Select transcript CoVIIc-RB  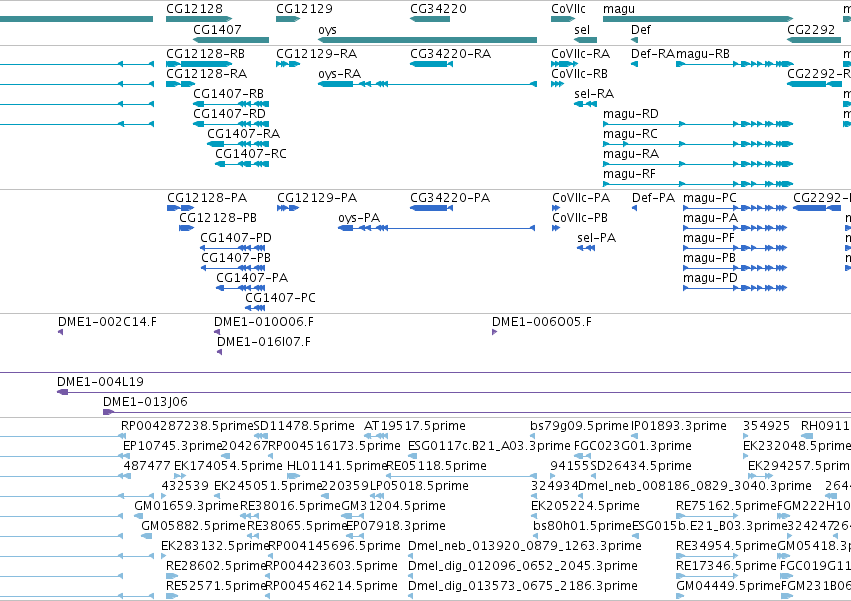[x=557, y=84]
